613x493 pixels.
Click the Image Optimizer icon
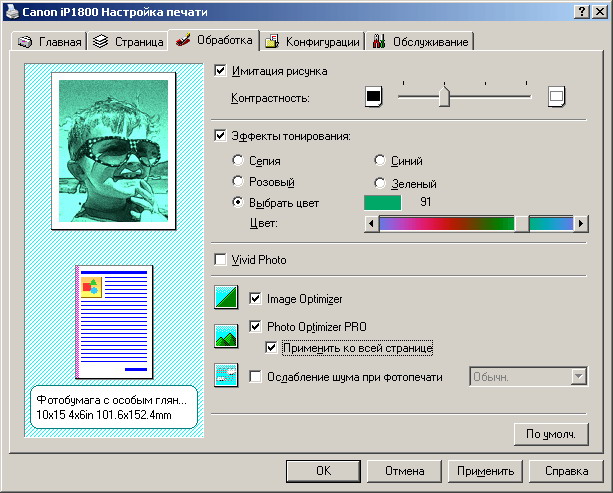tap(227, 298)
